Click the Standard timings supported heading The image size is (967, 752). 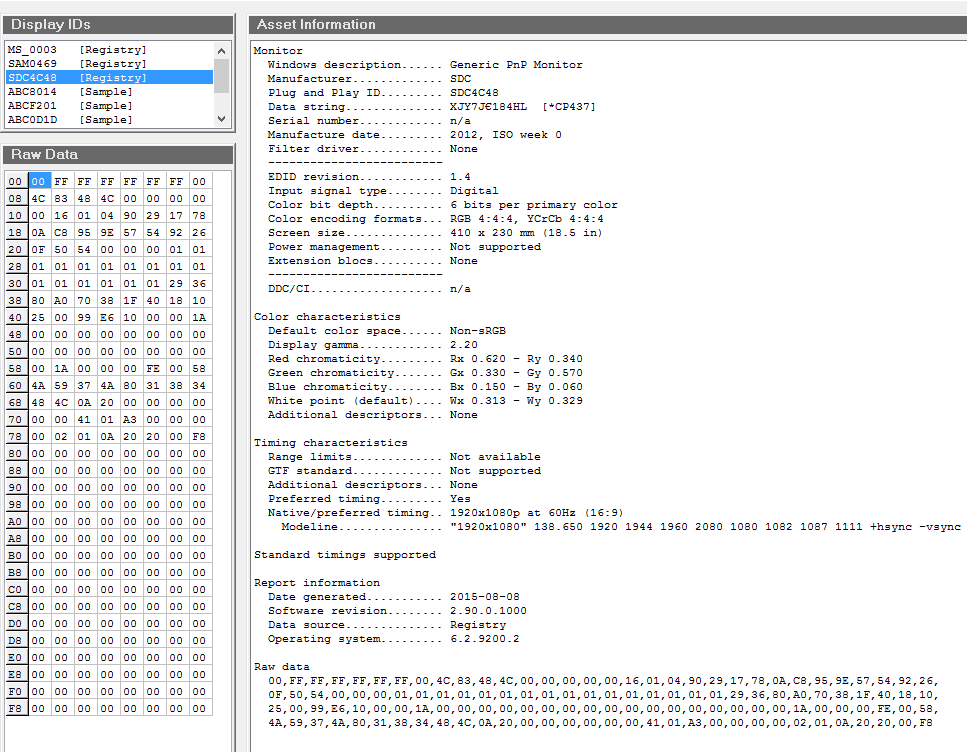click(345, 555)
